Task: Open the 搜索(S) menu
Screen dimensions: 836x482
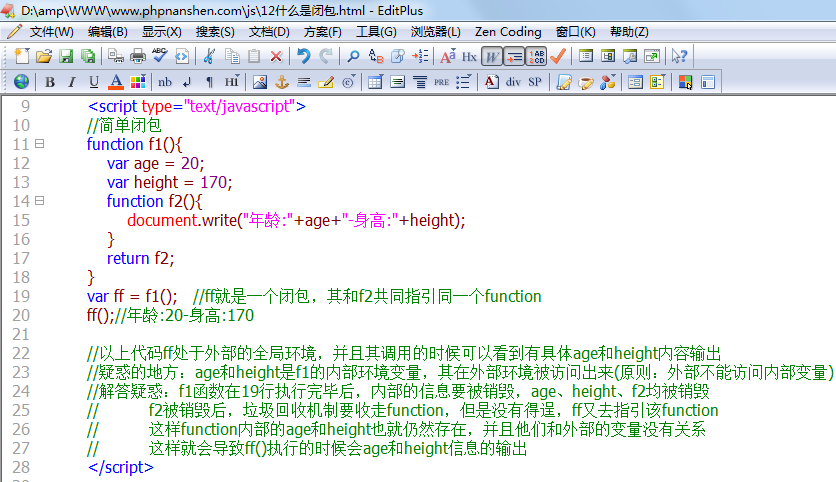Action: 215,32
